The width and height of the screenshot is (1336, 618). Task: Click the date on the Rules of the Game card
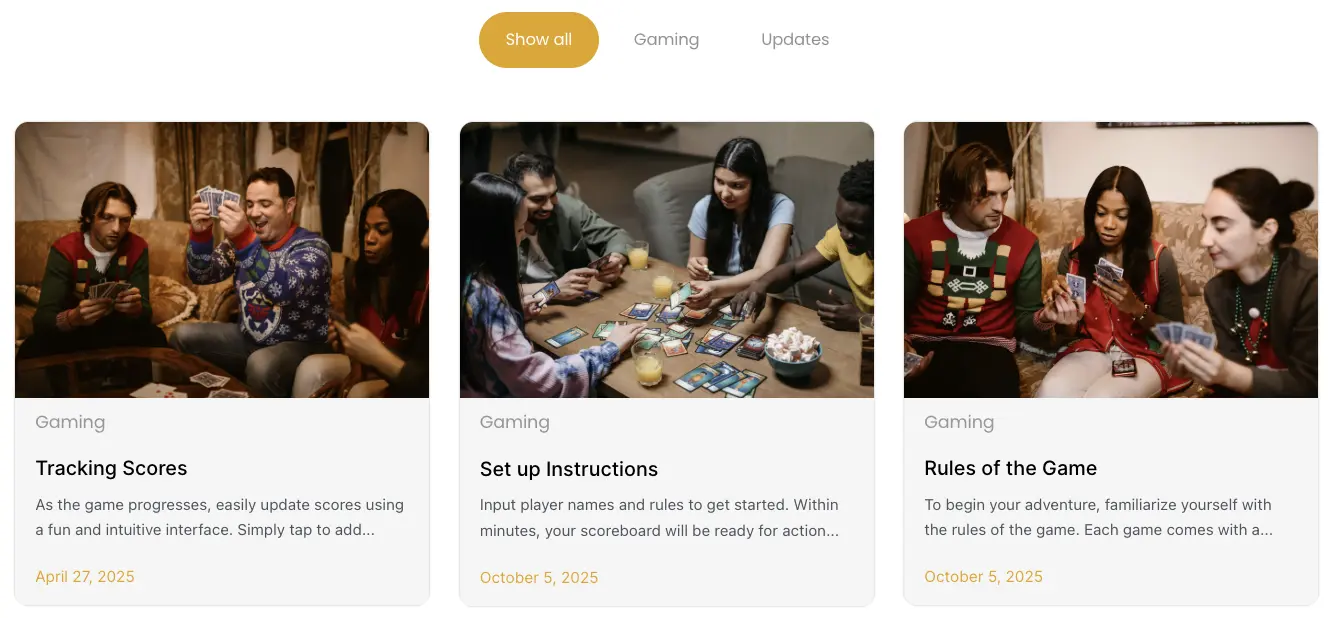(x=983, y=577)
